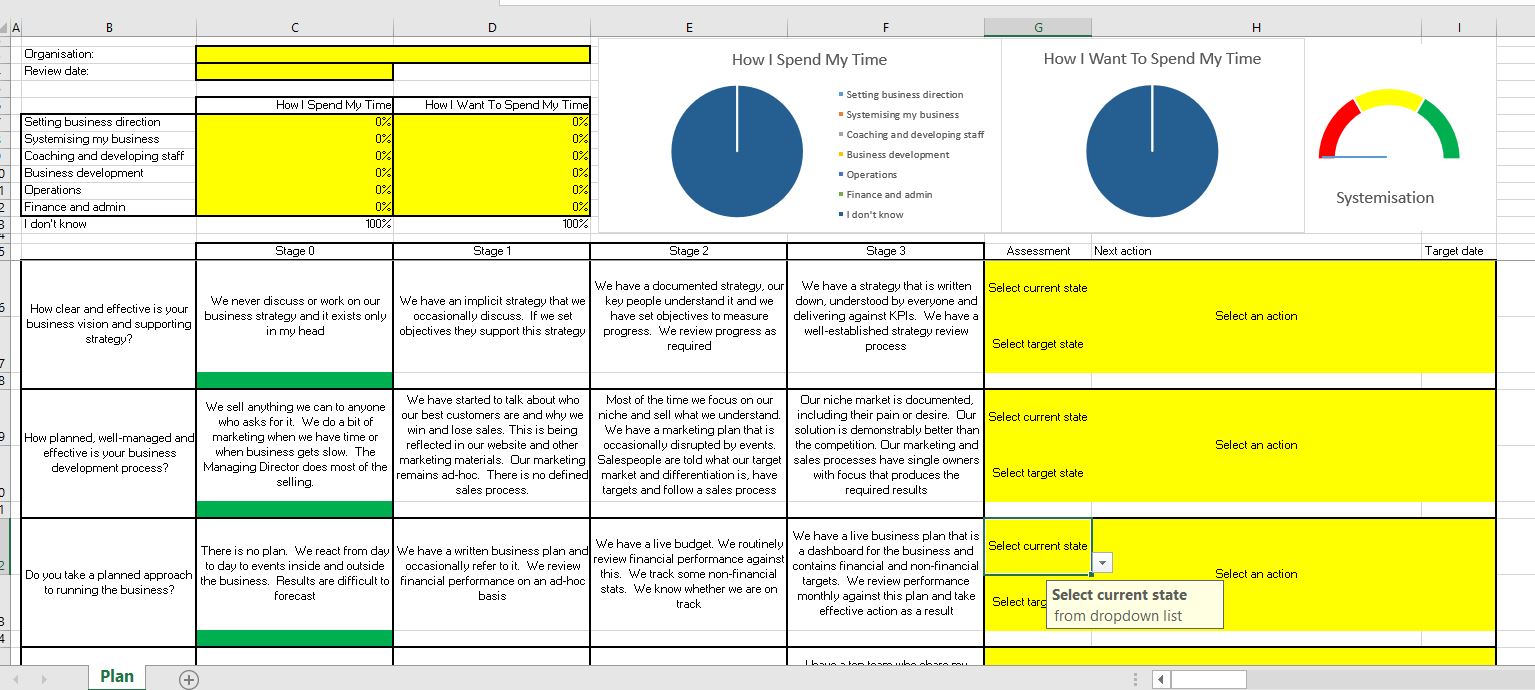Add a new sheet with the plus button
The width and height of the screenshot is (1535, 690).
pyautogui.click(x=188, y=679)
